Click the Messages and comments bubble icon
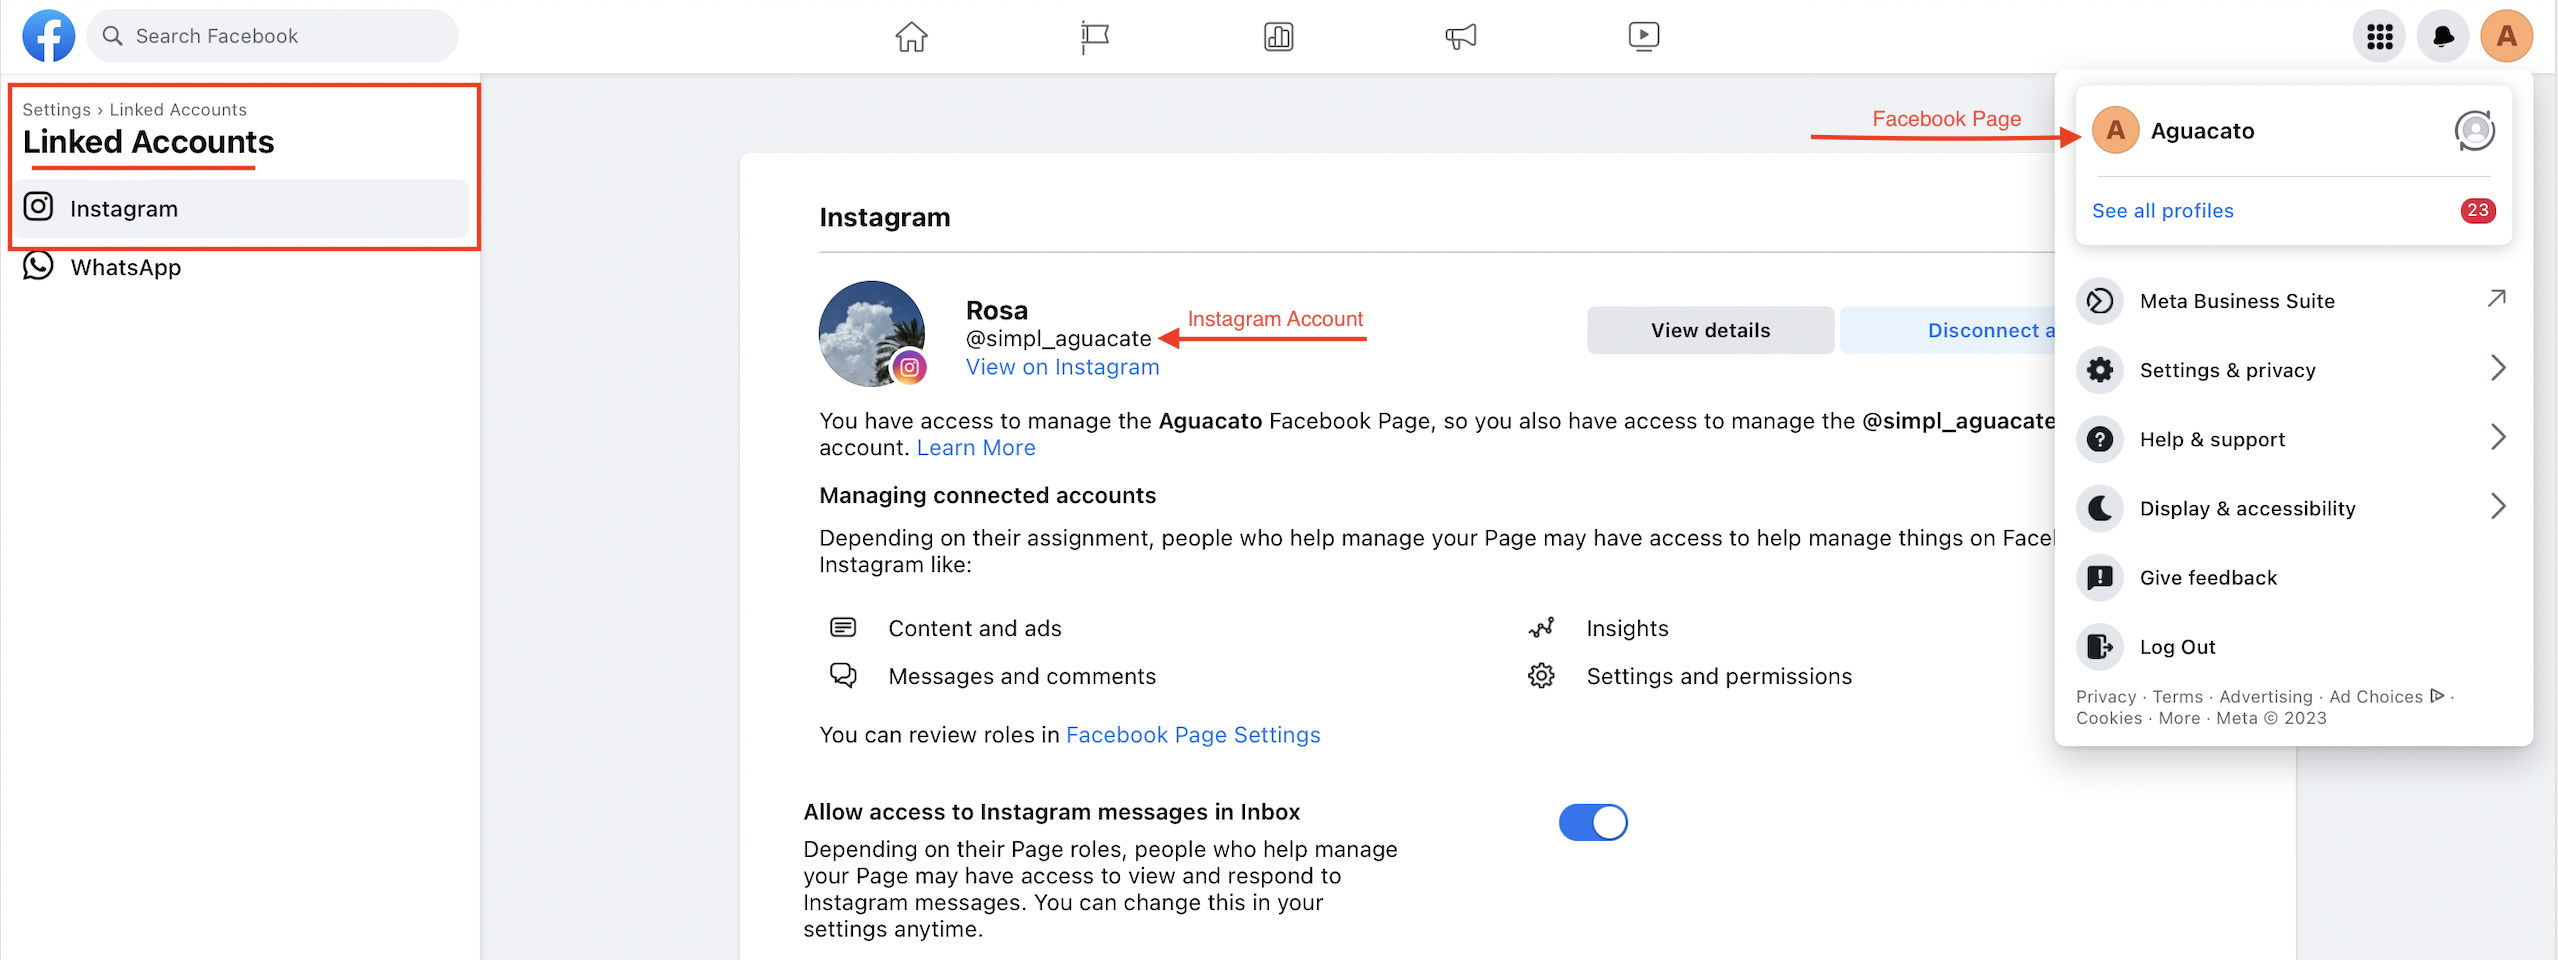Image resolution: width=2558 pixels, height=960 pixels. (843, 675)
